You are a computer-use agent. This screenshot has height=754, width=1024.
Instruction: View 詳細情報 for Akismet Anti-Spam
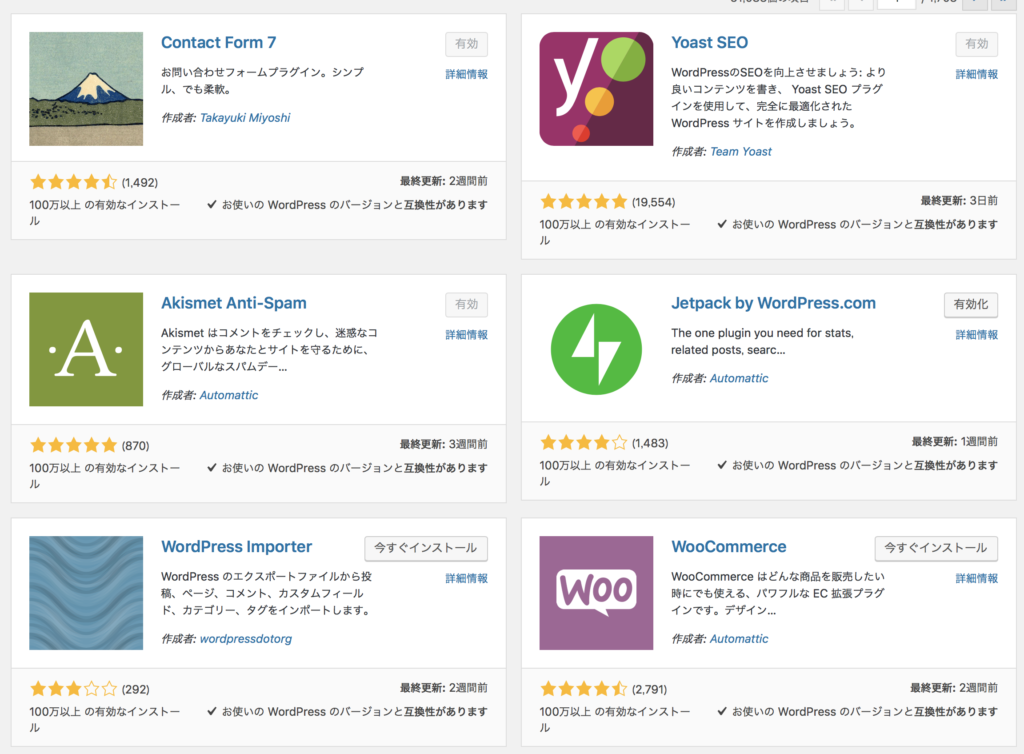coord(466,334)
